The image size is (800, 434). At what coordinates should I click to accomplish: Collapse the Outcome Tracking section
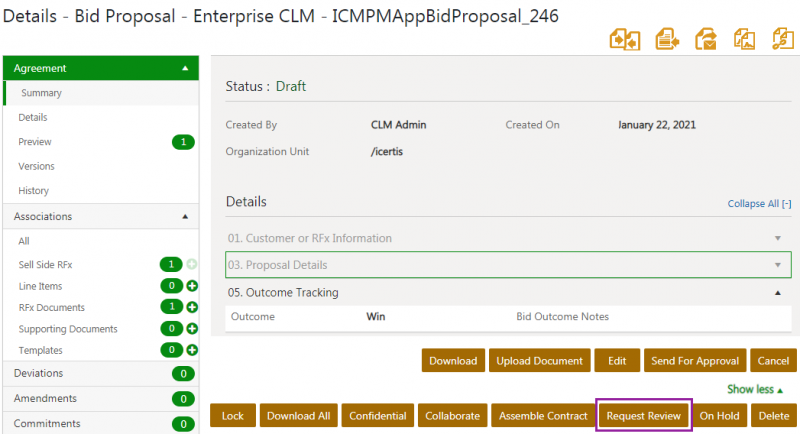(x=777, y=293)
